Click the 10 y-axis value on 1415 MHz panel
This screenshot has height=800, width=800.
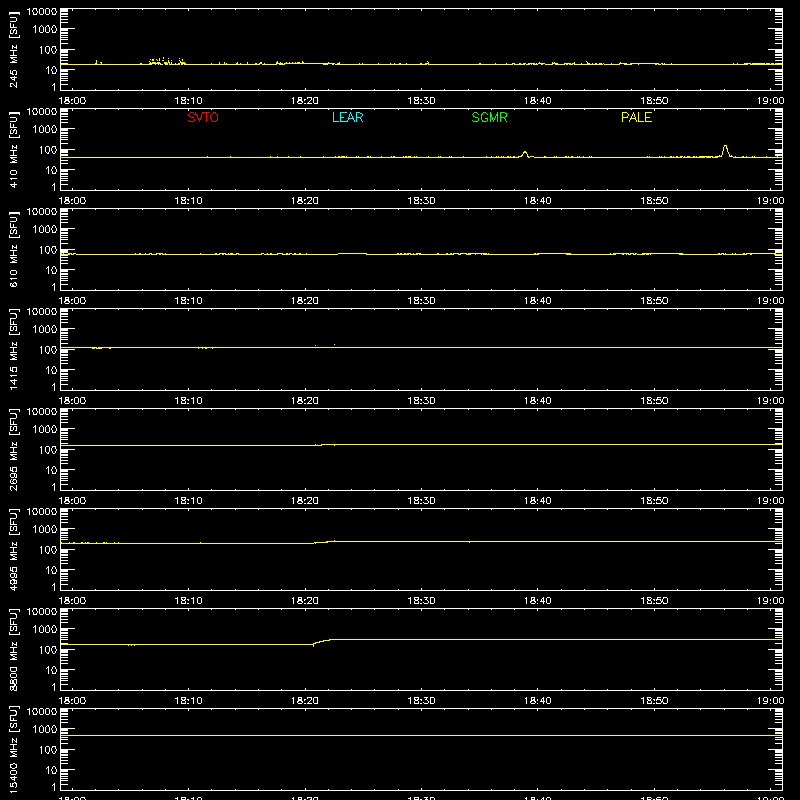[x=51, y=370]
